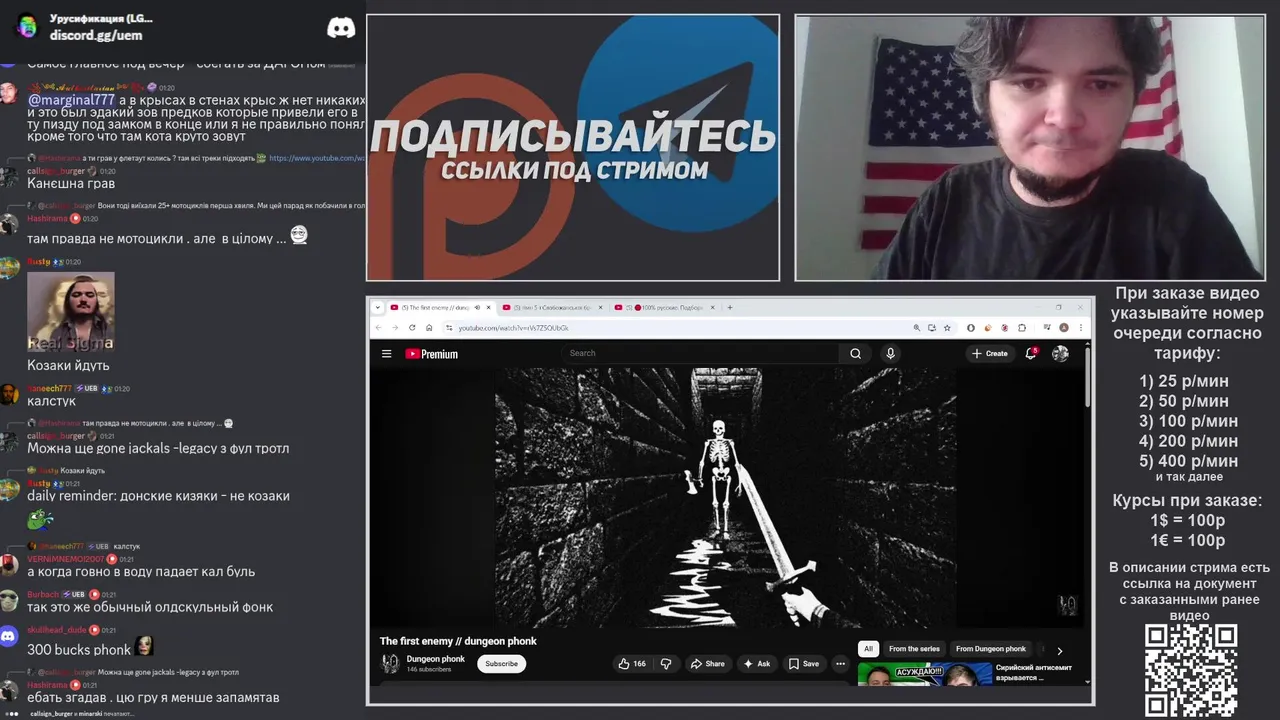Open the YouTube hamburger guide menu
Image resolution: width=1280 pixels, height=720 pixels.
pyautogui.click(x=386, y=353)
